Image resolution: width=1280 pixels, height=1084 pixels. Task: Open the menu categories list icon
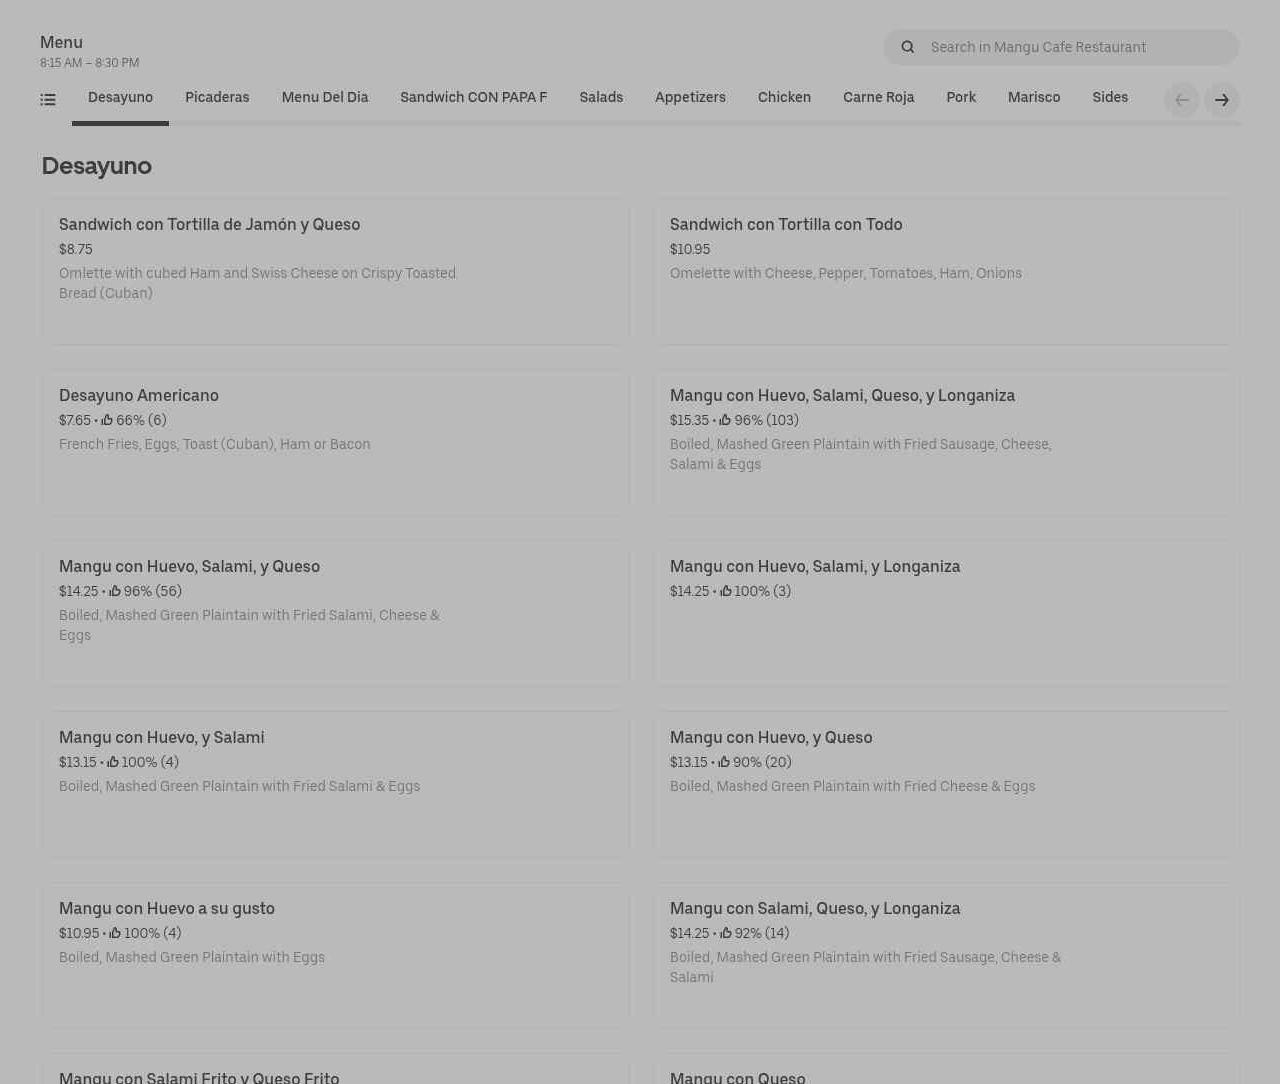click(x=48, y=99)
